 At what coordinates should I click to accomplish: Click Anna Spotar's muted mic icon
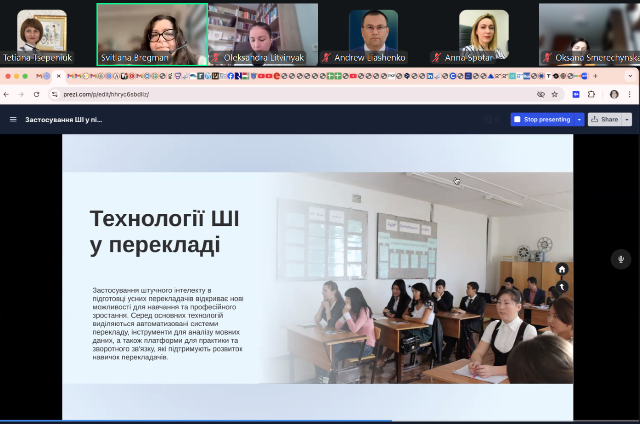pyautogui.click(x=437, y=58)
